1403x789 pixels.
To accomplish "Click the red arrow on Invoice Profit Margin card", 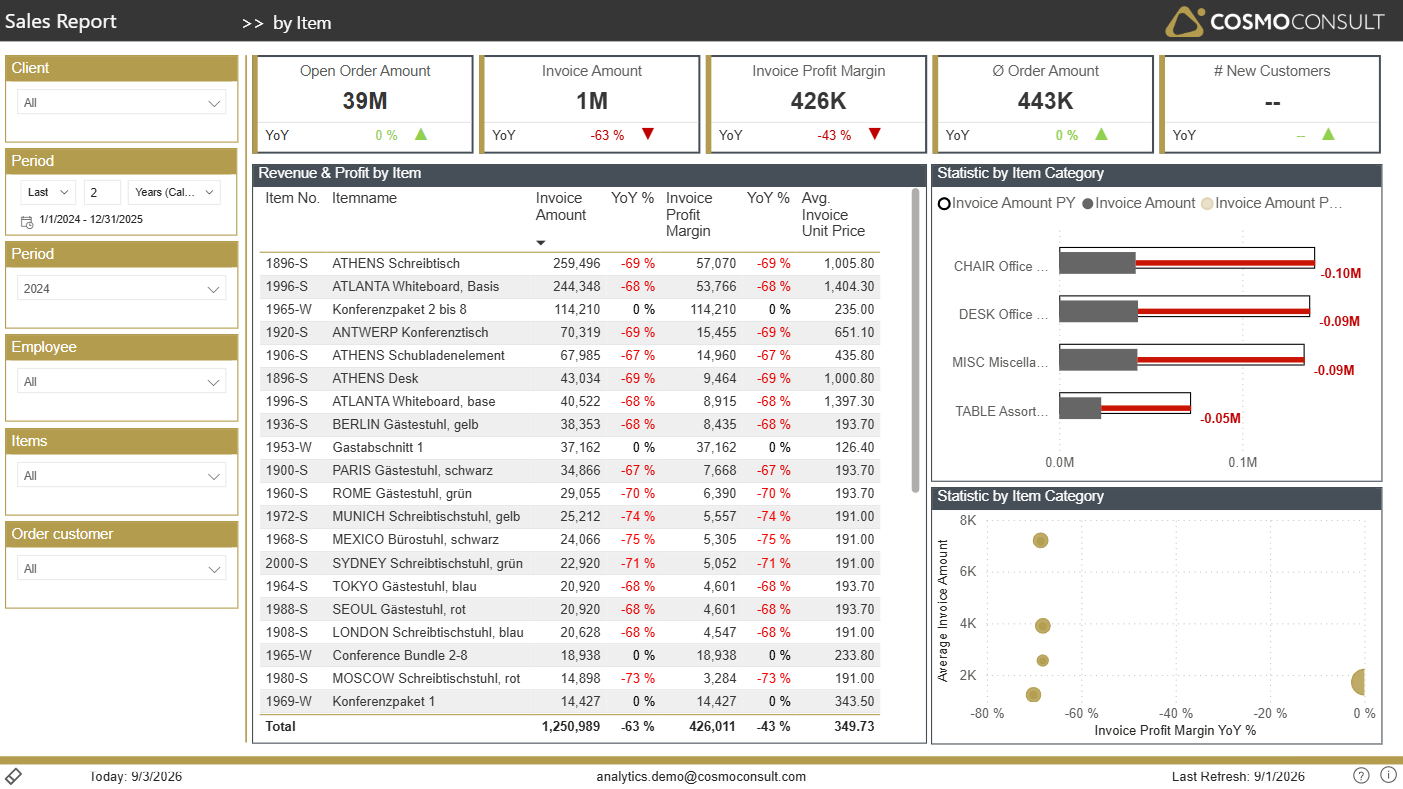I will pyautogui.click(x=875, y=134).
